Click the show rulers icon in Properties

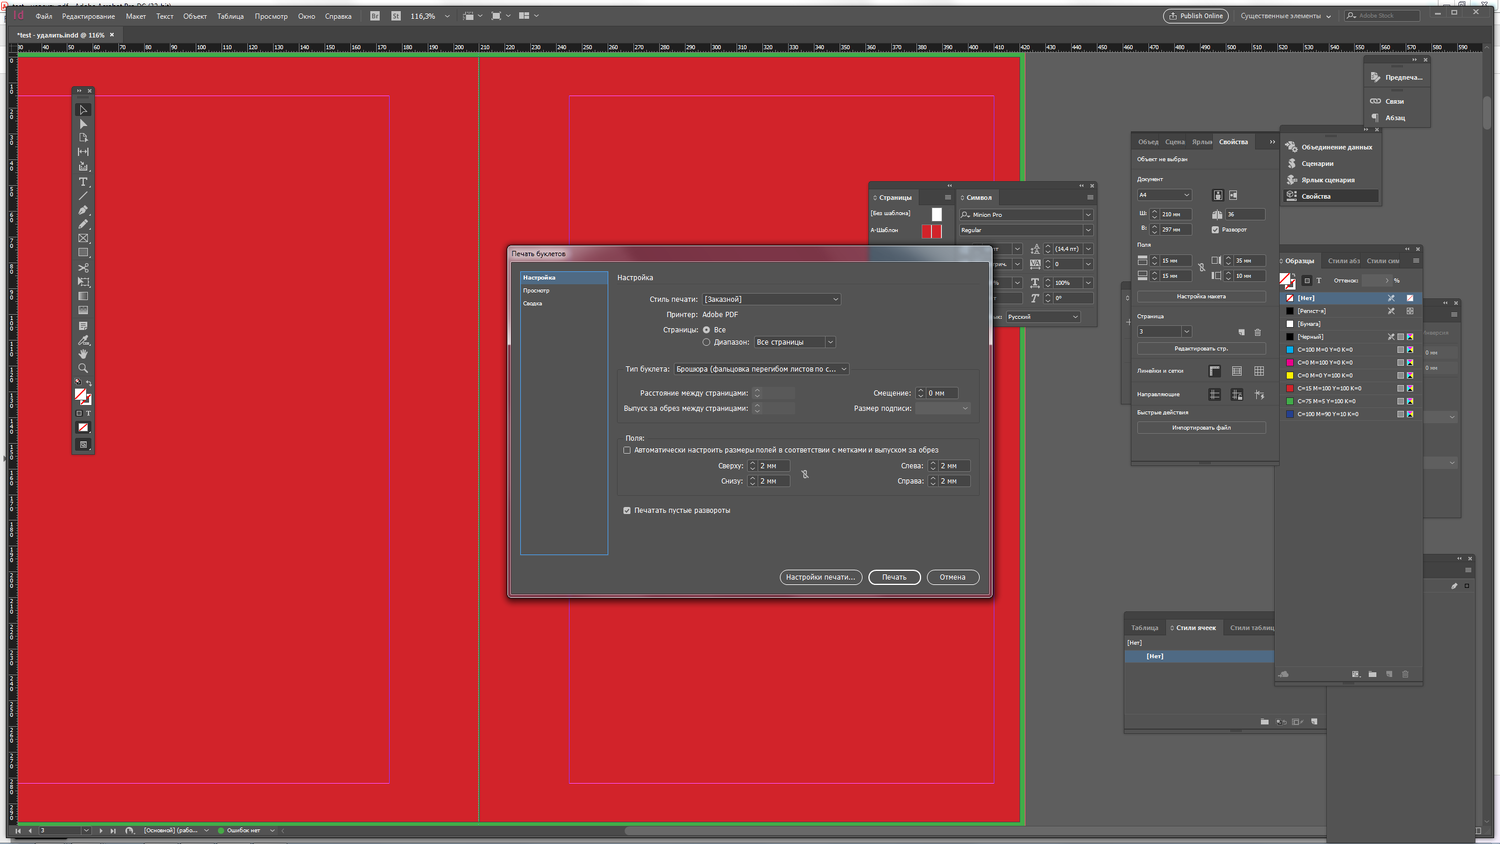1215,371
